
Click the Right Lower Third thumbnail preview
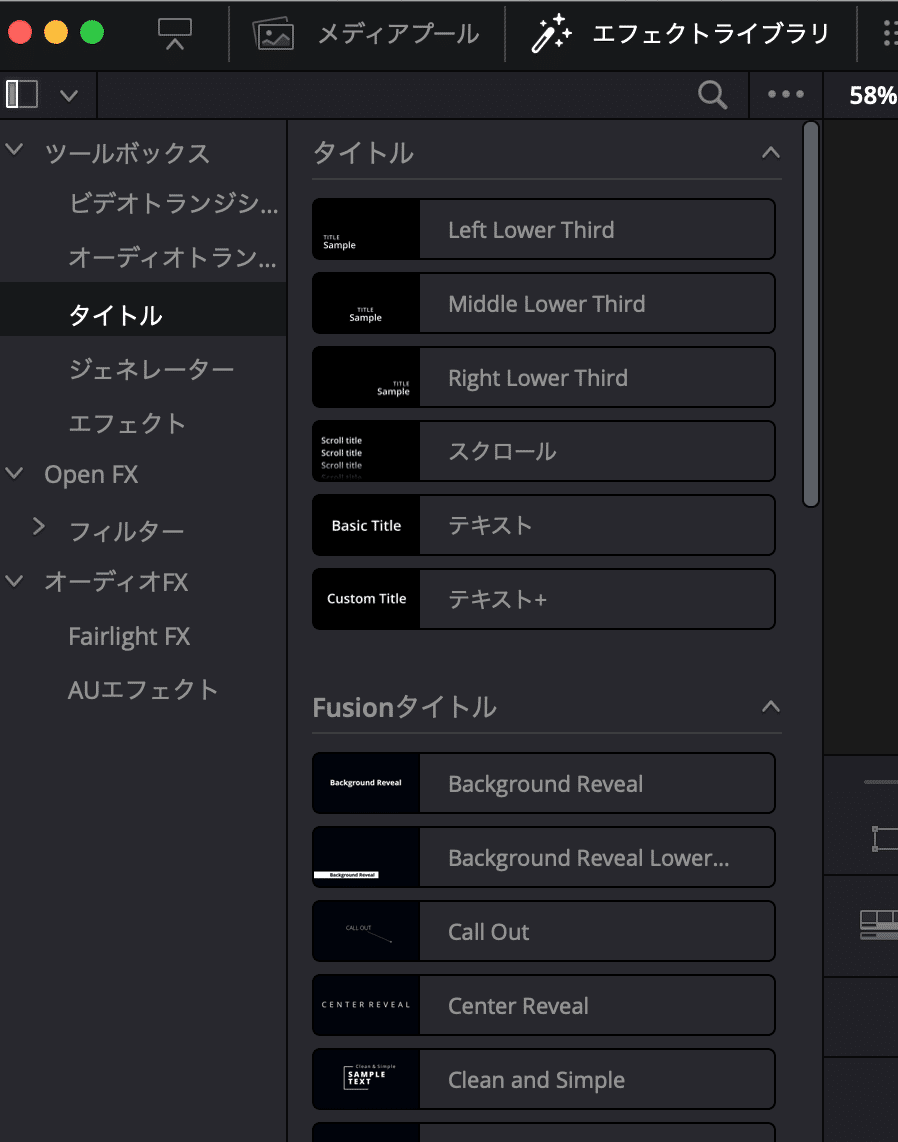366,377
